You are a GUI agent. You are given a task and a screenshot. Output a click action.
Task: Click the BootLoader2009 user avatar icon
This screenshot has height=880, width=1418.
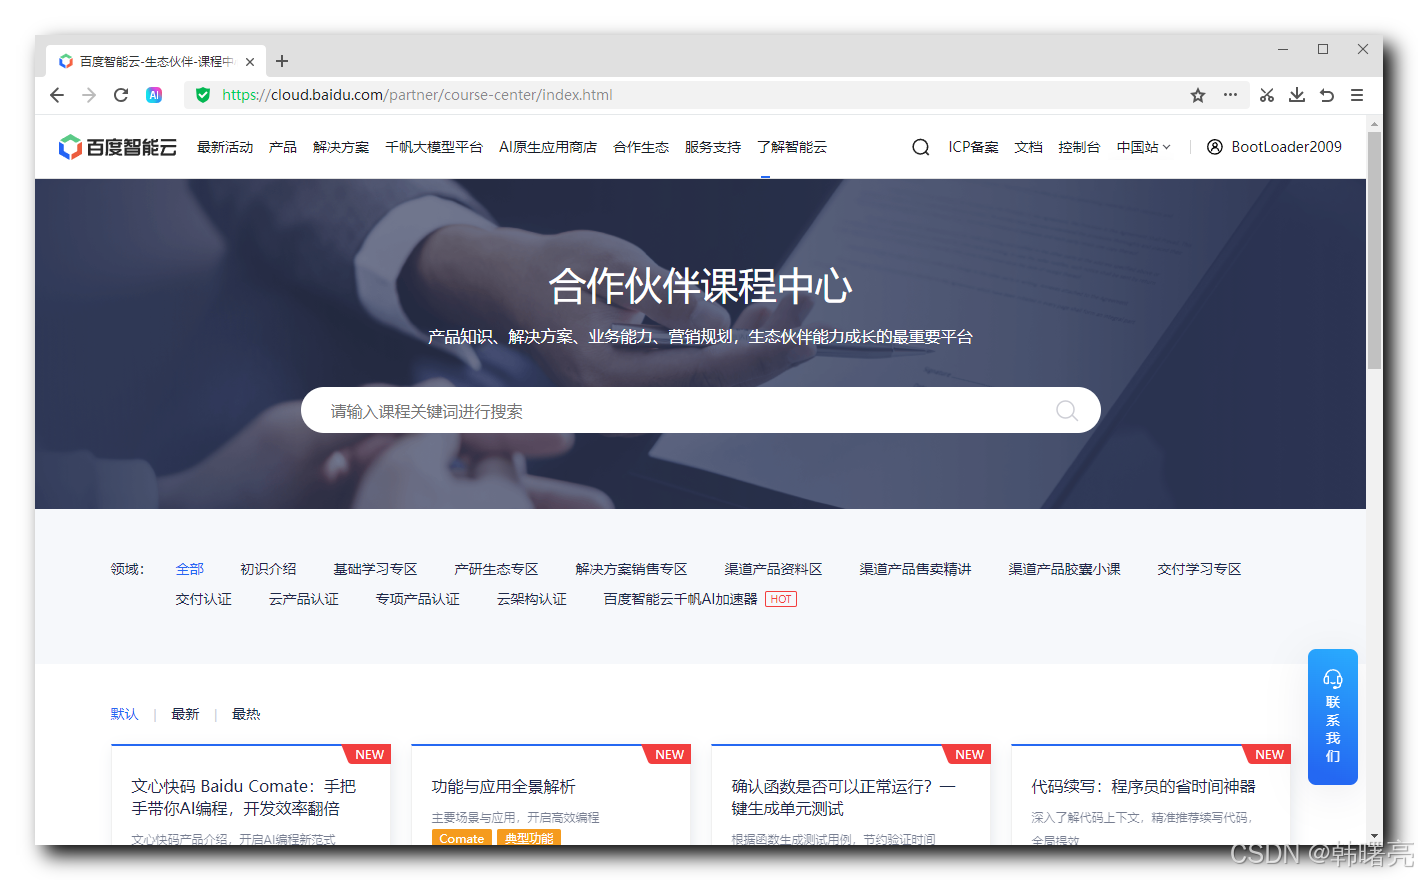point(1215,147)
